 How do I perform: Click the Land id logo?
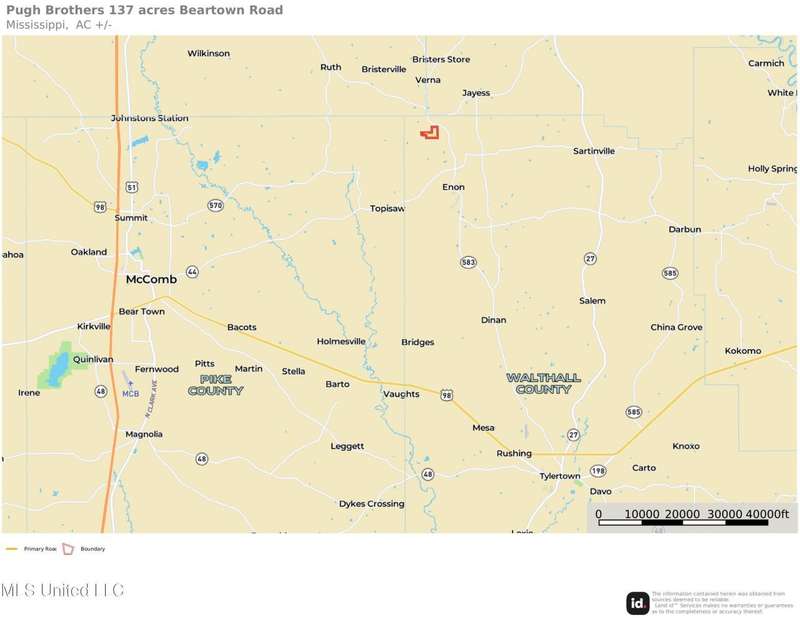click(x=638, y=603)
